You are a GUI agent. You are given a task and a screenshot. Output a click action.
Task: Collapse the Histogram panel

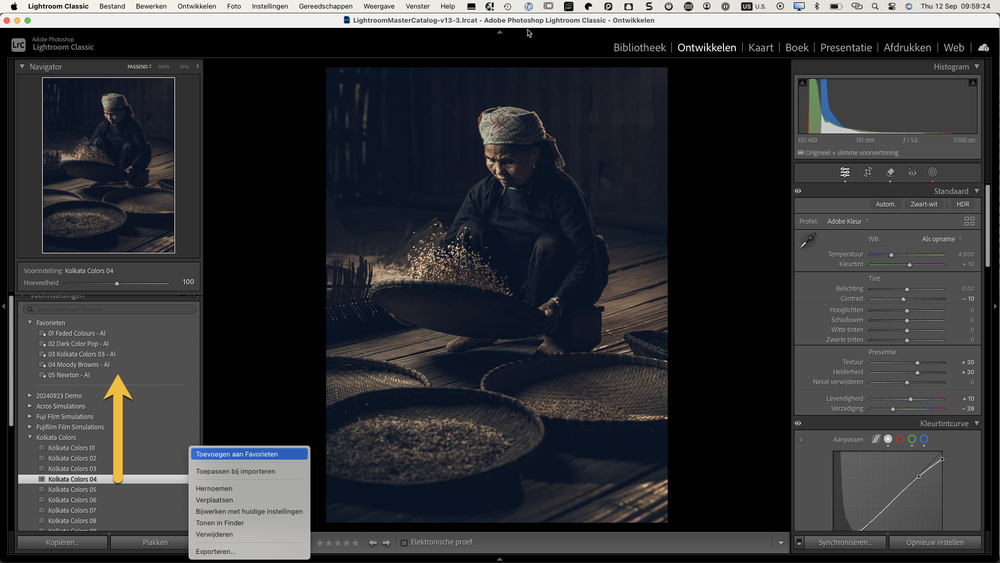pos(976,66)
